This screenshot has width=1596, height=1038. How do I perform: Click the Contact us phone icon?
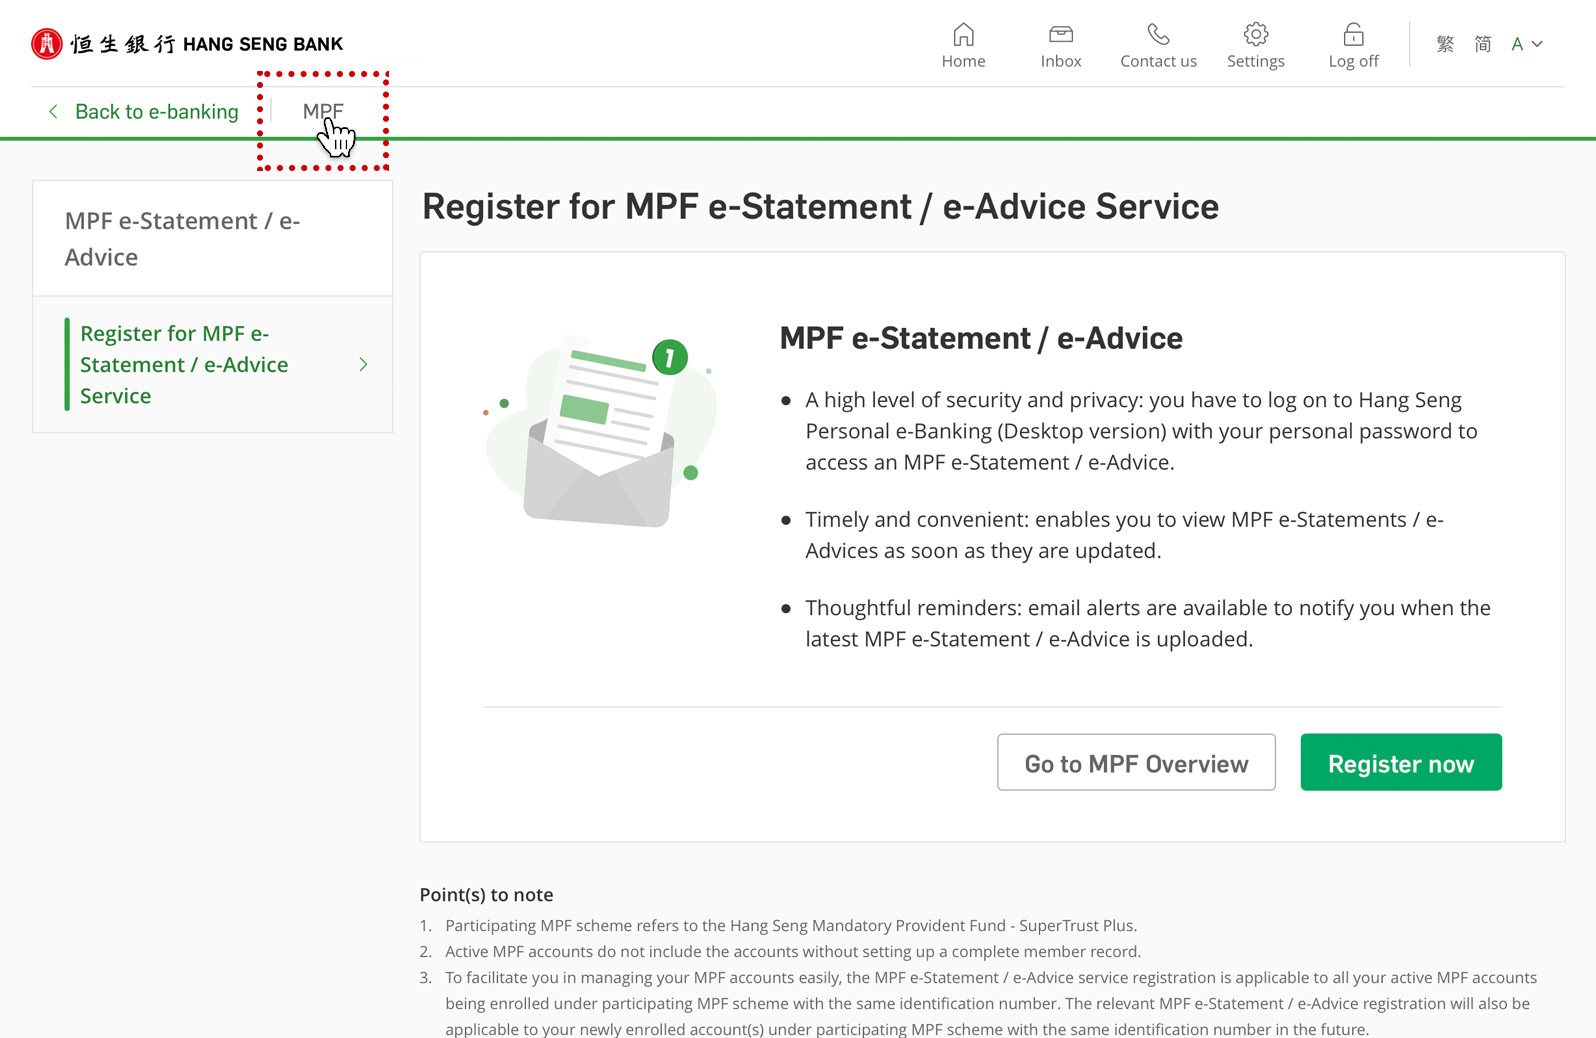(x=1158, y=35)
